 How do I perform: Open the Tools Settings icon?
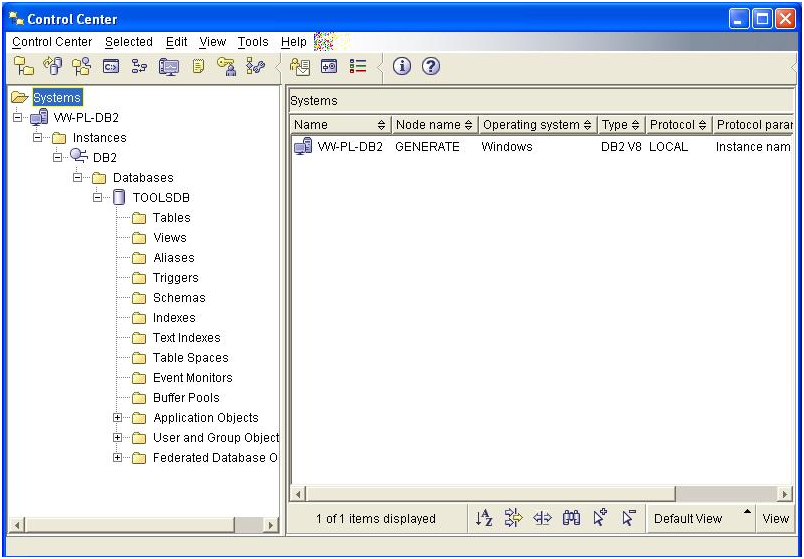(329, 66)
